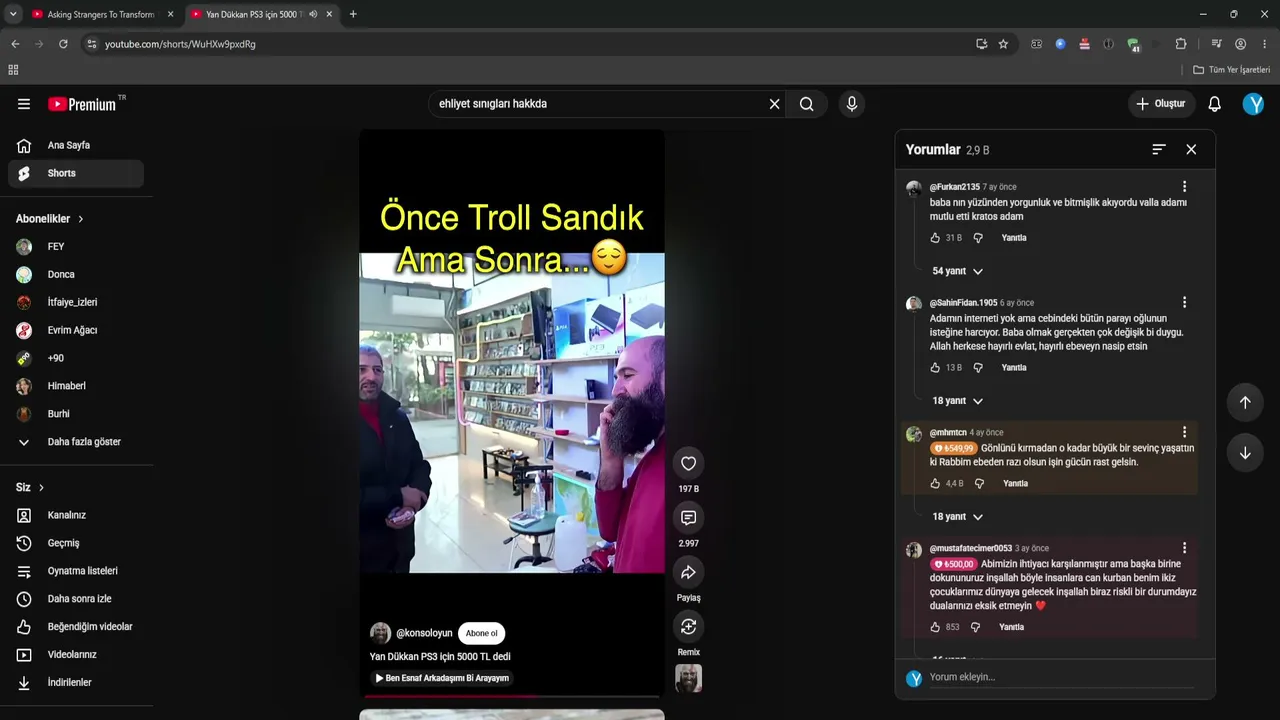Share the Short via Paylaş arrow
1280x720 pixels.
point(688,572)
